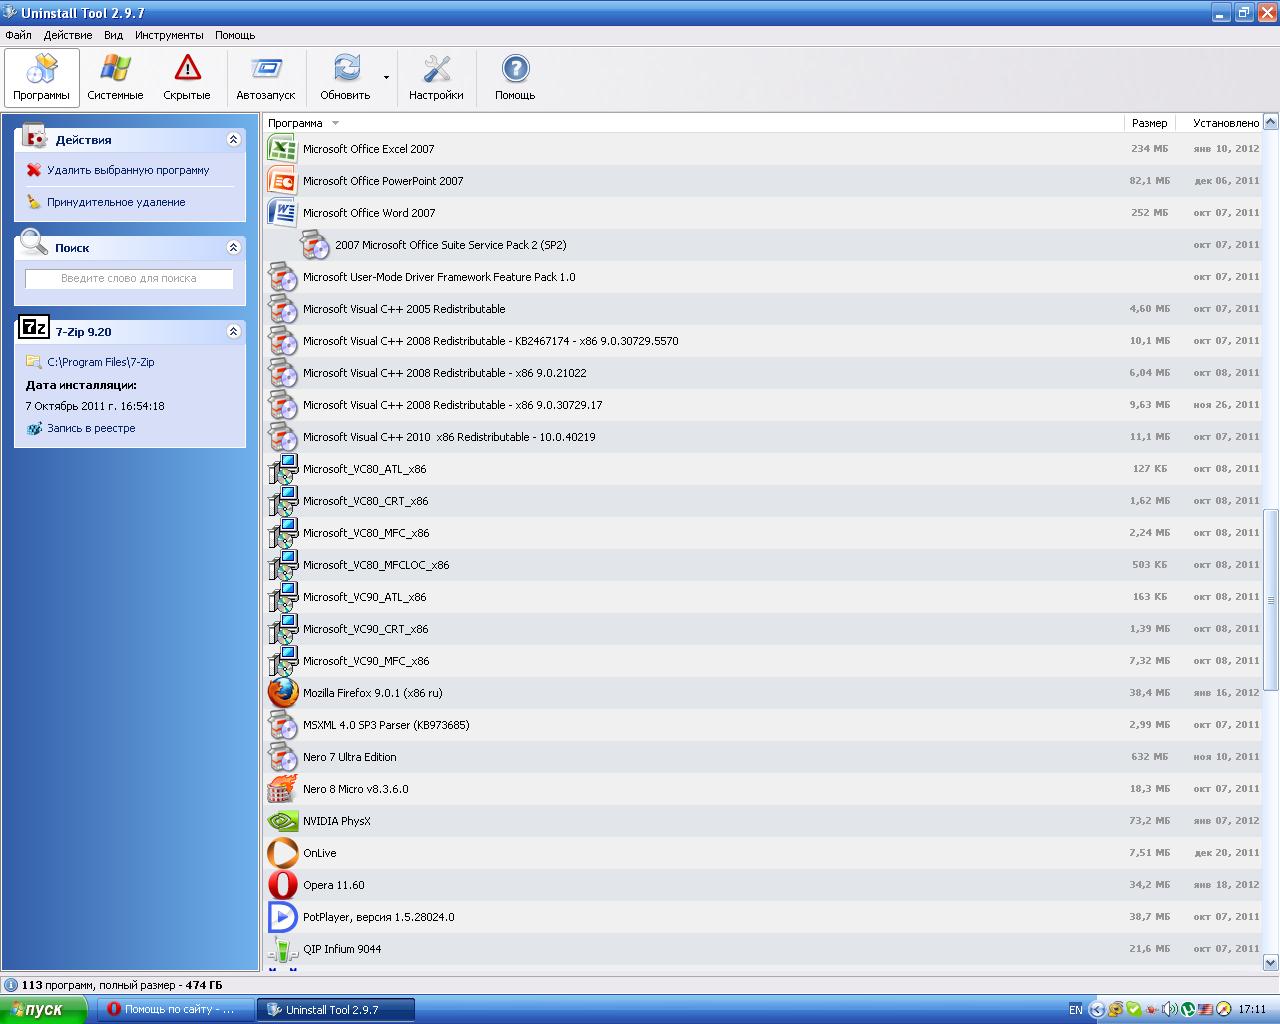Image resolution: width=1280 pixels, height=1024 pixels.
Task: Collapse the Действия panel
Action: coord(234,140)
